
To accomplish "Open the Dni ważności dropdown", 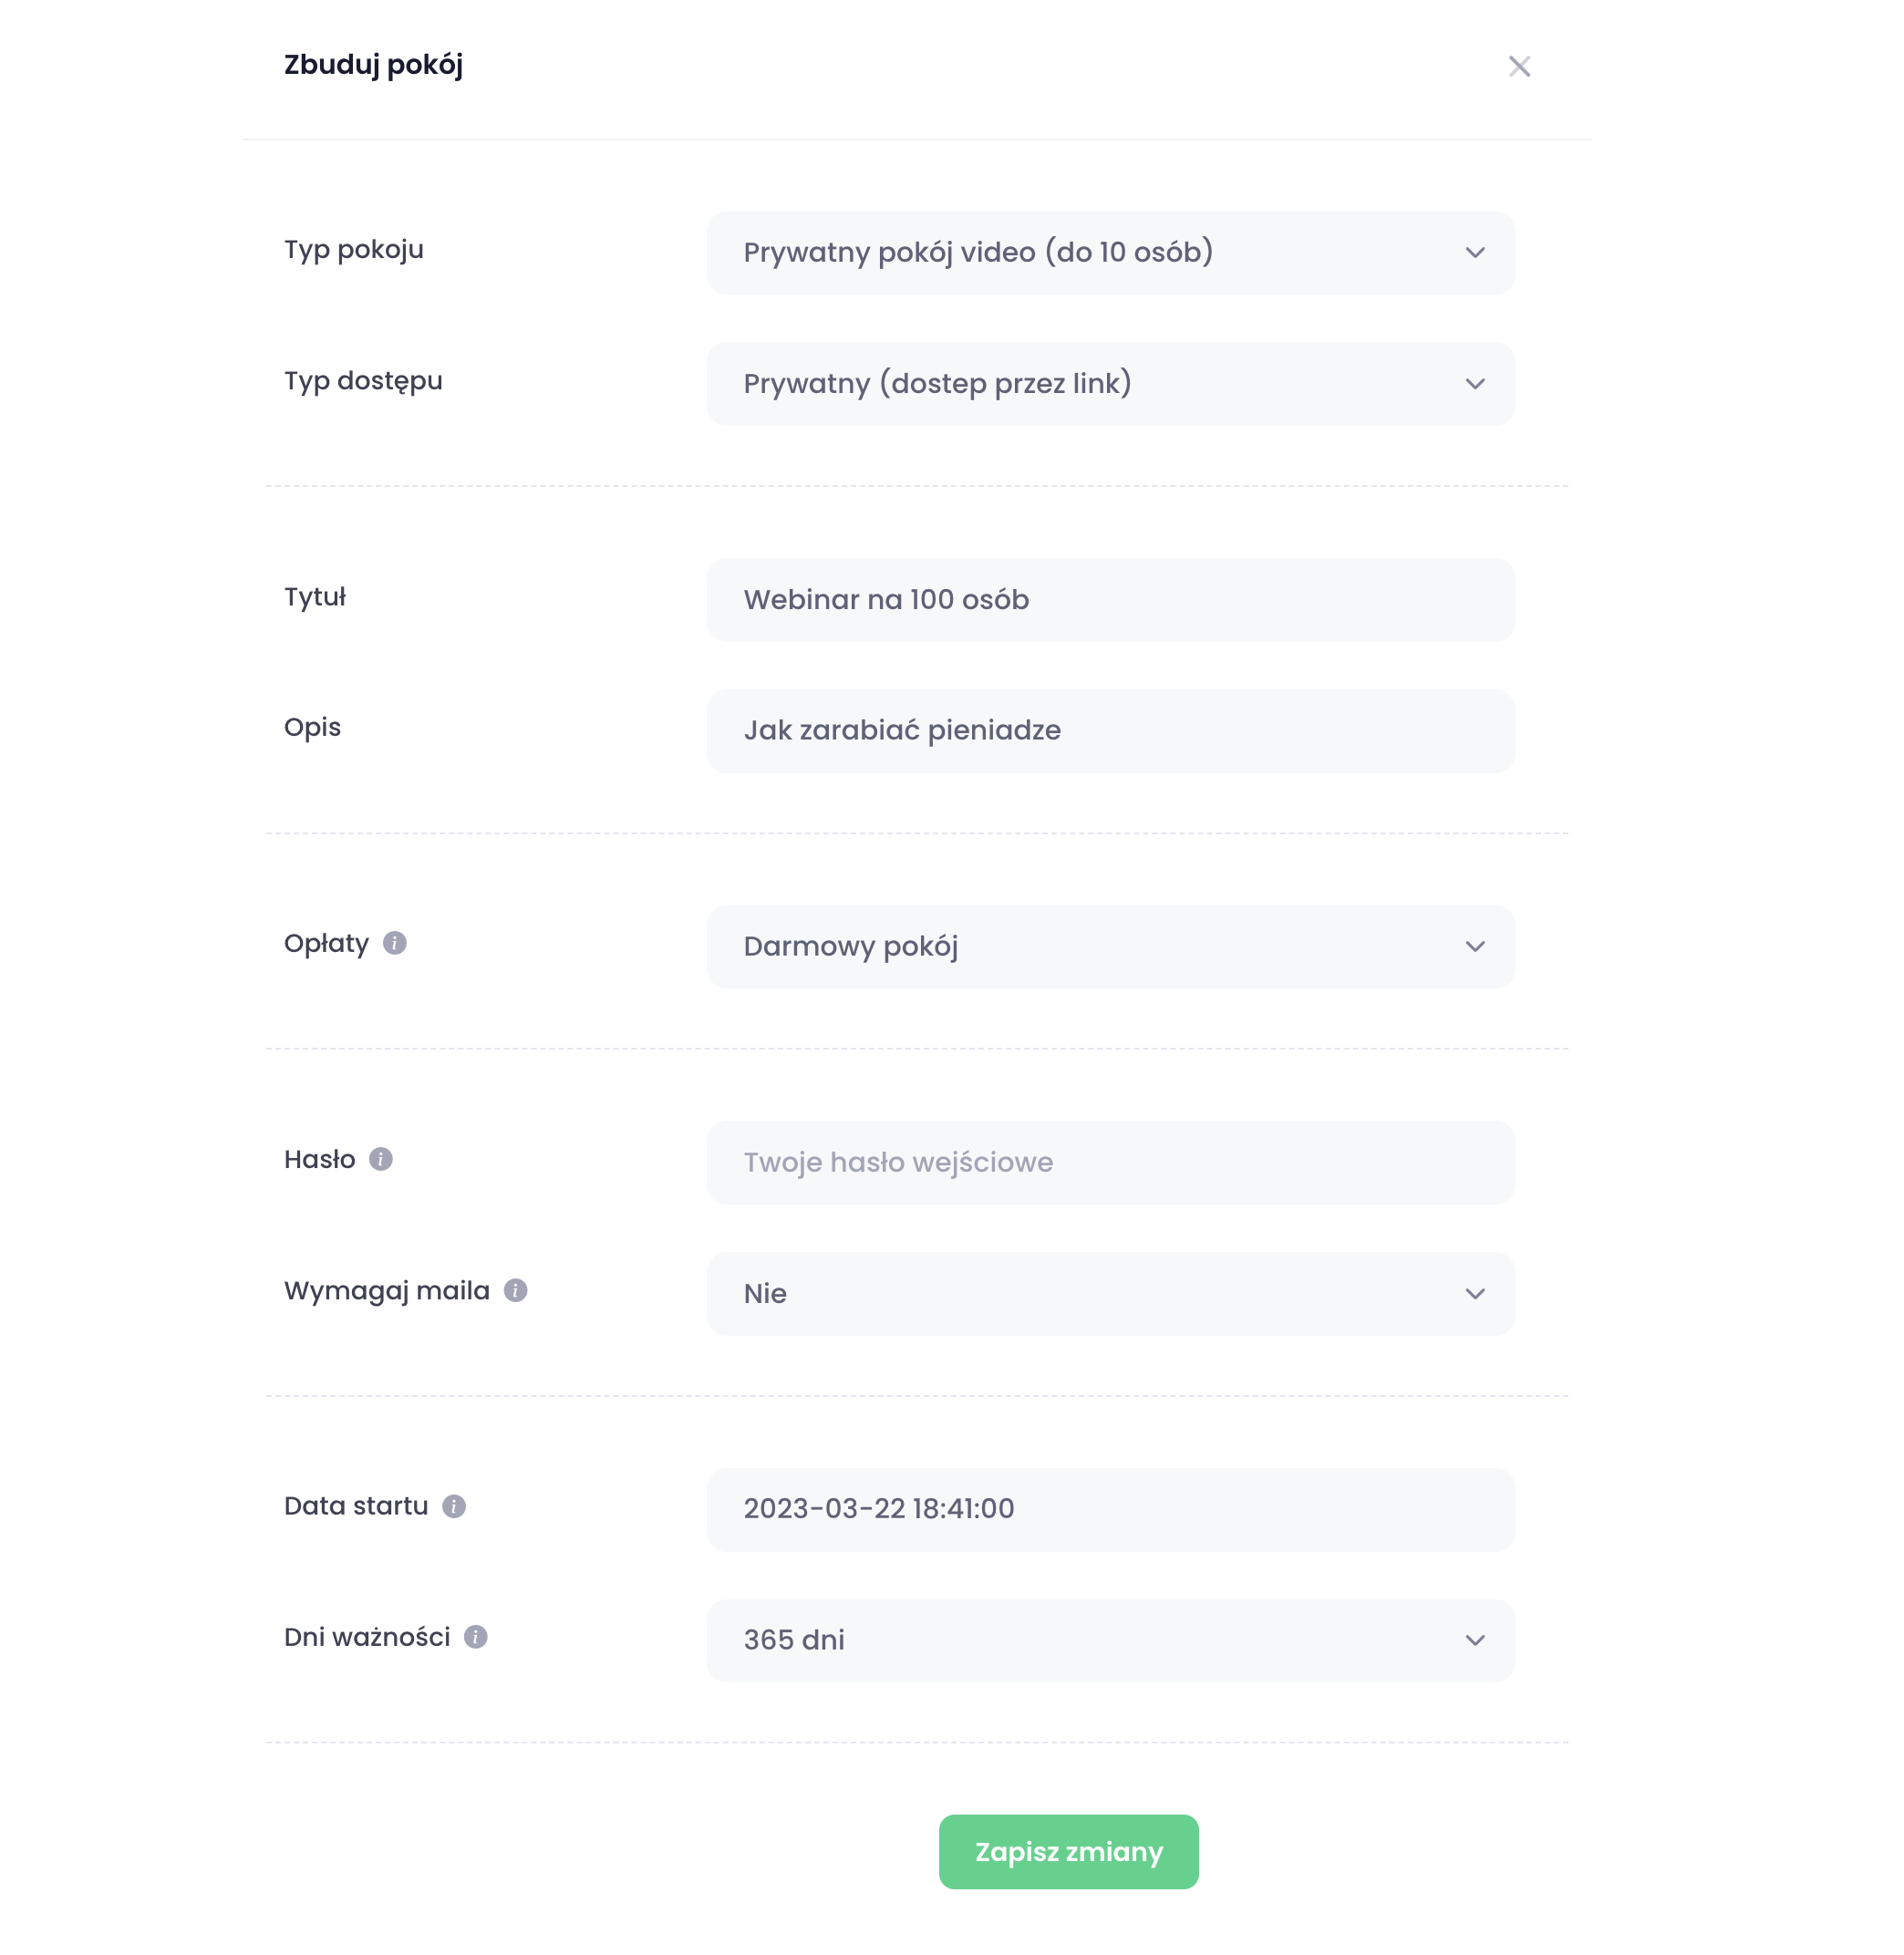I will [1110, 1640].
